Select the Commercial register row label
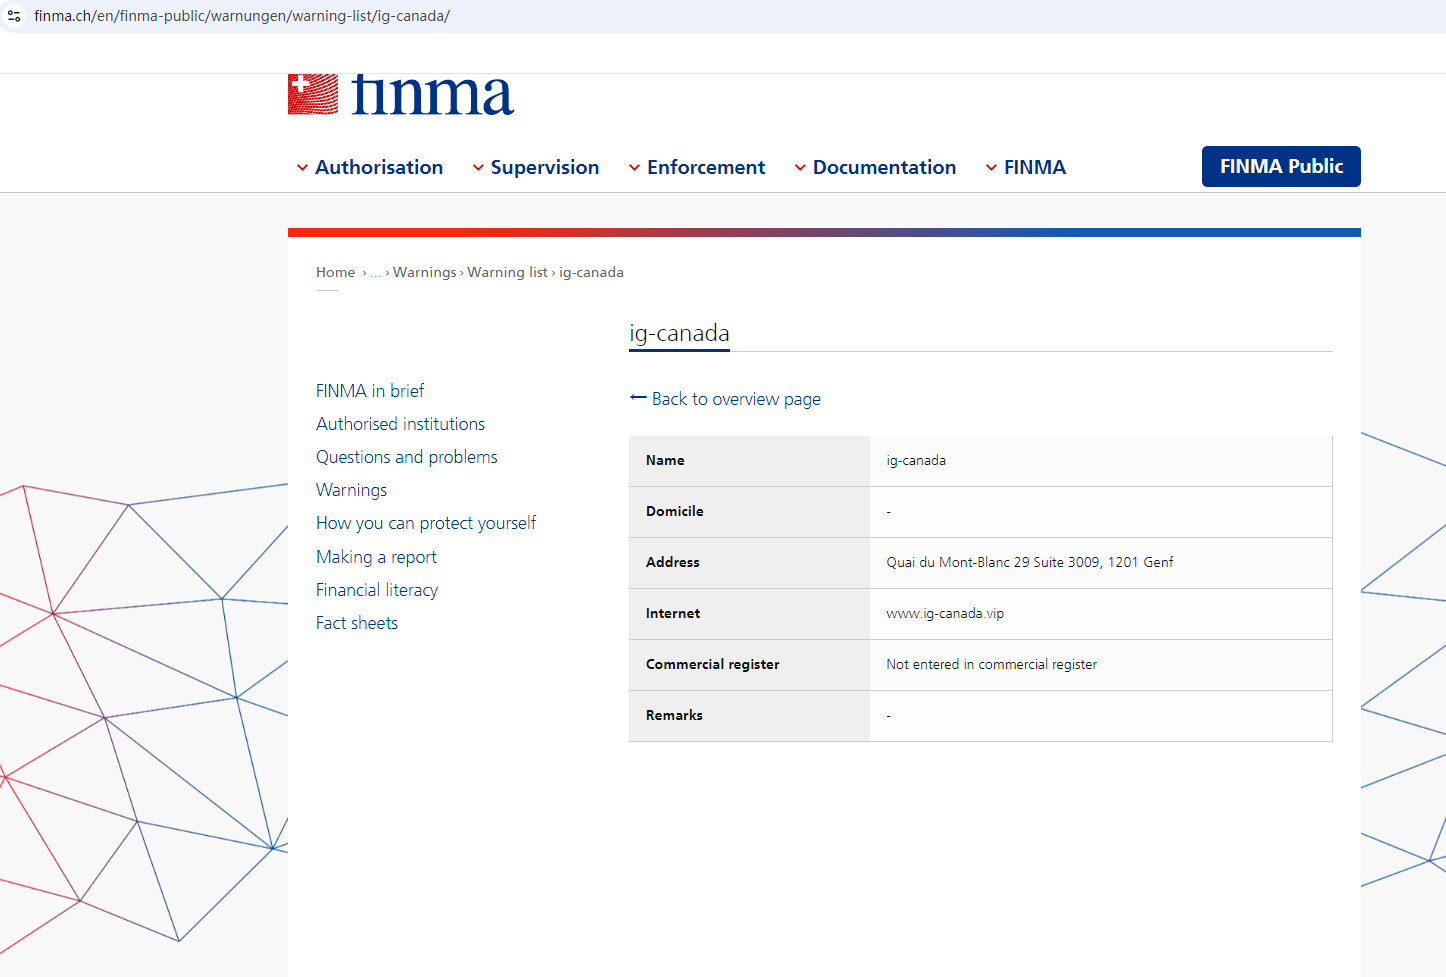 click(713, 664)
